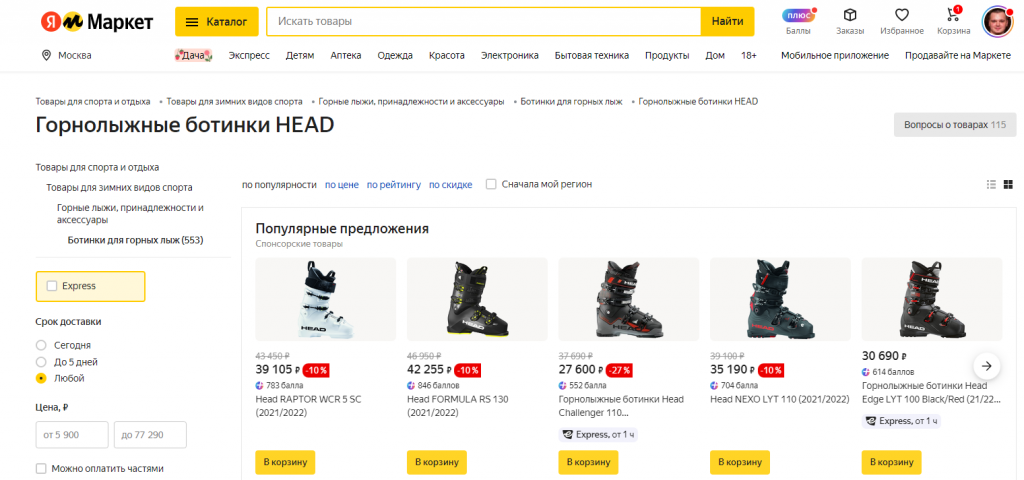The image size is (1024, 480).
Task: Sort products по популярности
Action: (x=280, y=185)
